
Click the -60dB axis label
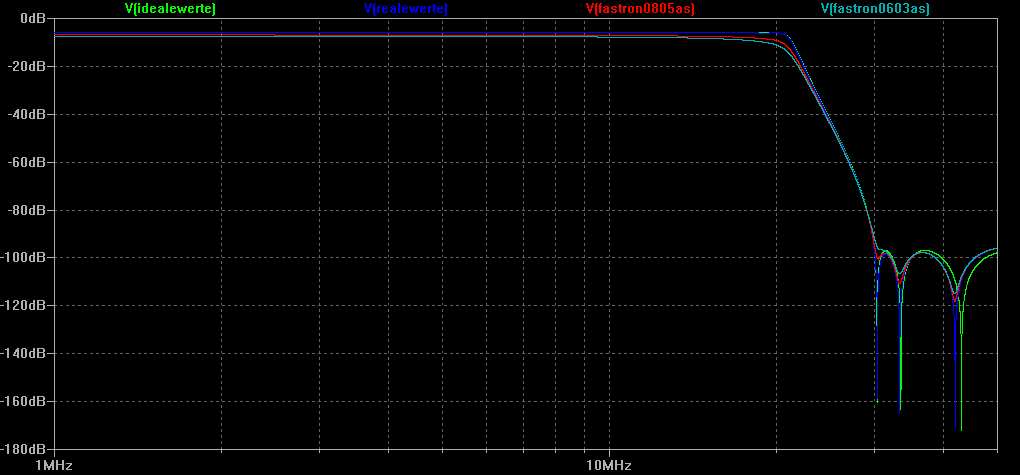point(27,162)
